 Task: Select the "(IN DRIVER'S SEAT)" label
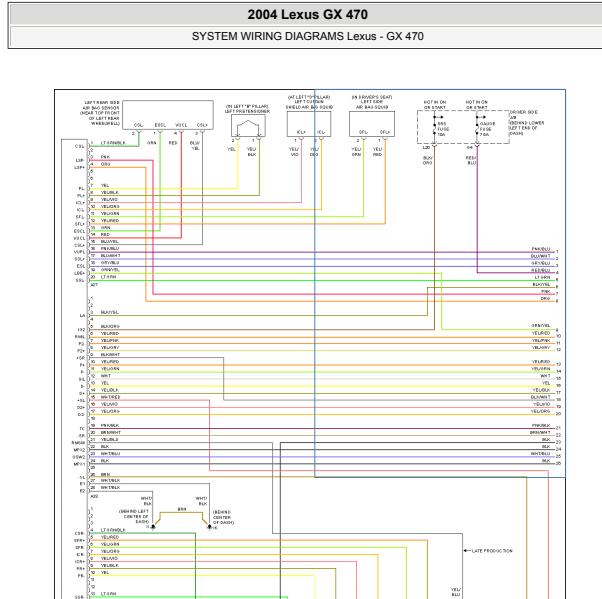point(372,97)
